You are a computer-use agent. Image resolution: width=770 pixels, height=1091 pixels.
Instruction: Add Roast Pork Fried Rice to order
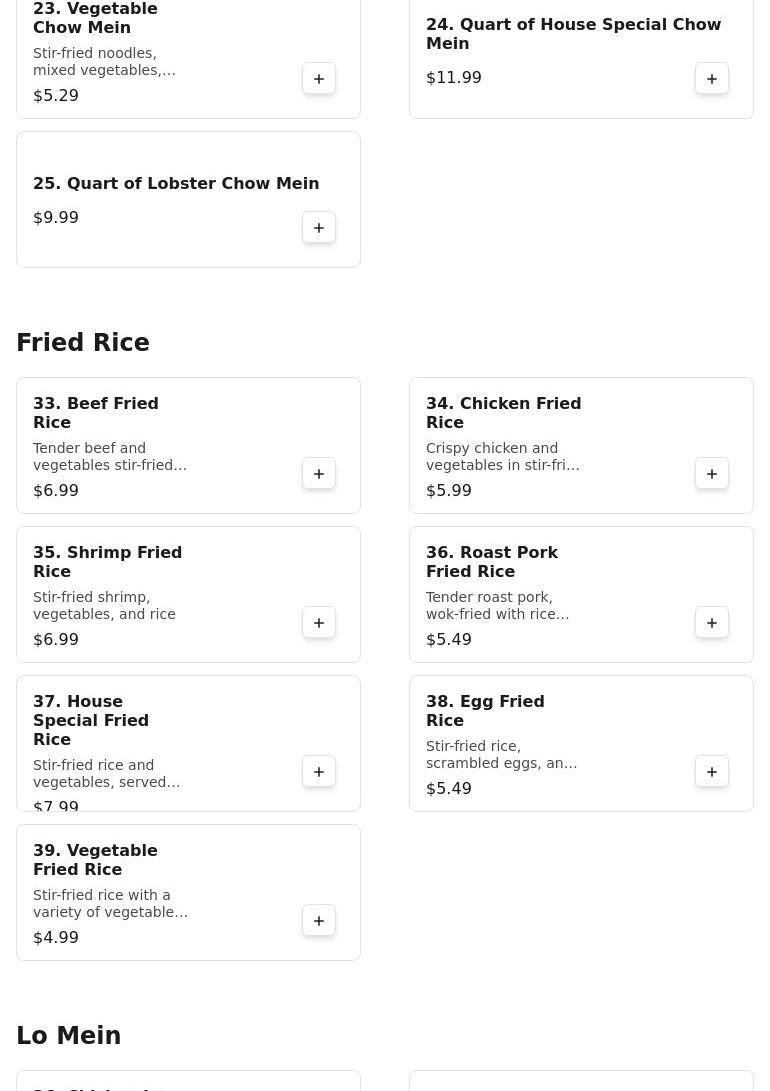pyautogui.click(x=712, y=623)
